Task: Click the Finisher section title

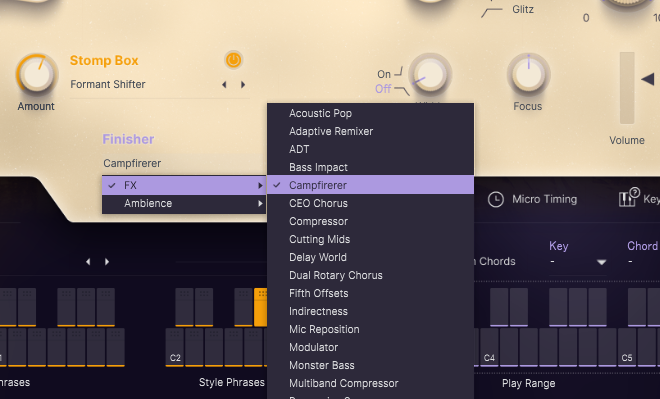Action: coord(128,139)
